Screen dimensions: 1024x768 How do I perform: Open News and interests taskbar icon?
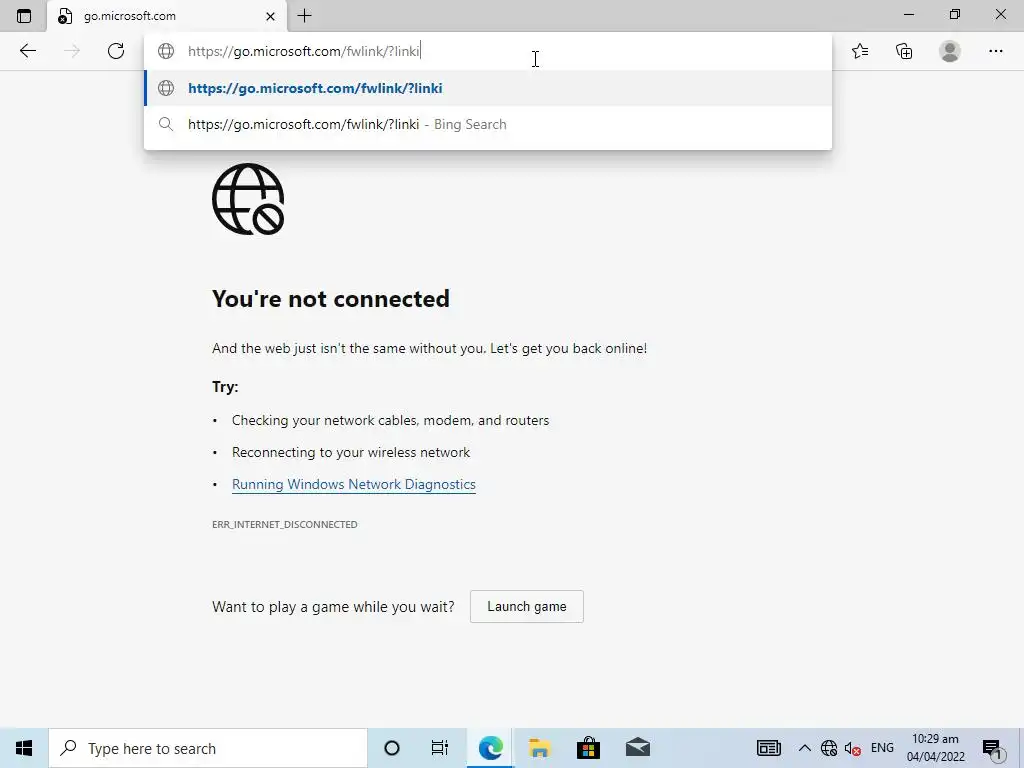coord(769,748)
